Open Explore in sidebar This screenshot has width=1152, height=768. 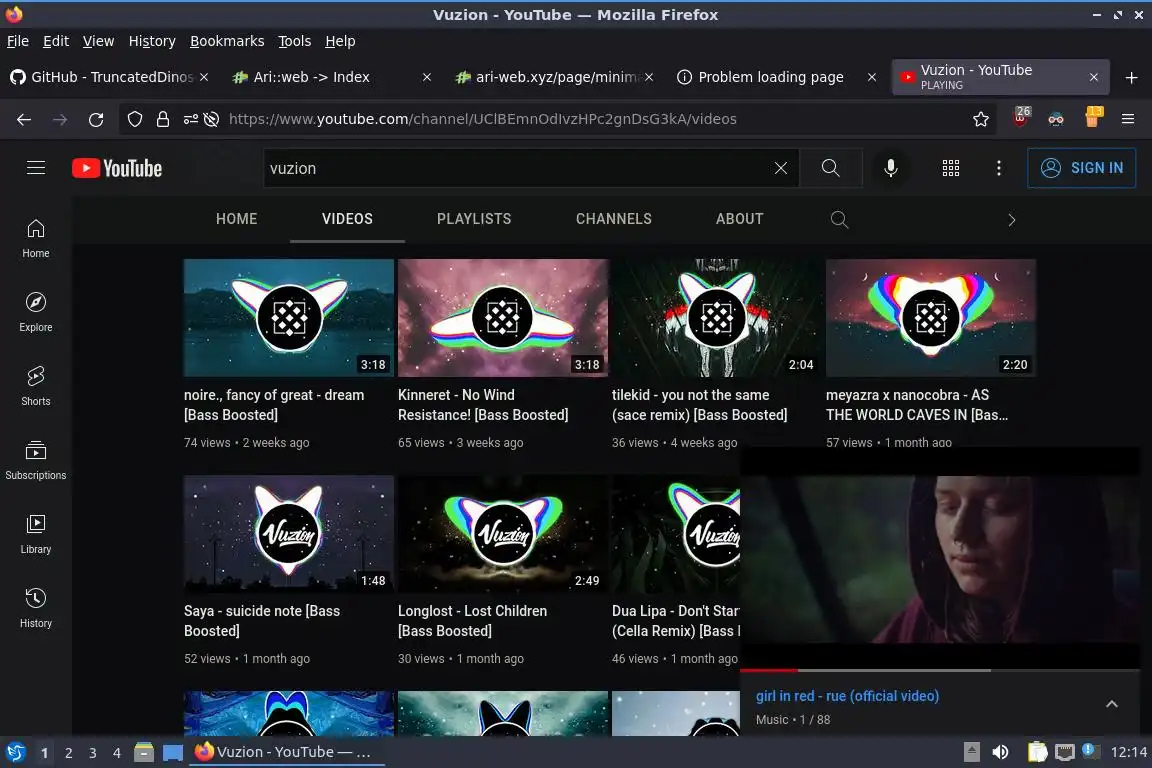(36, 312)
